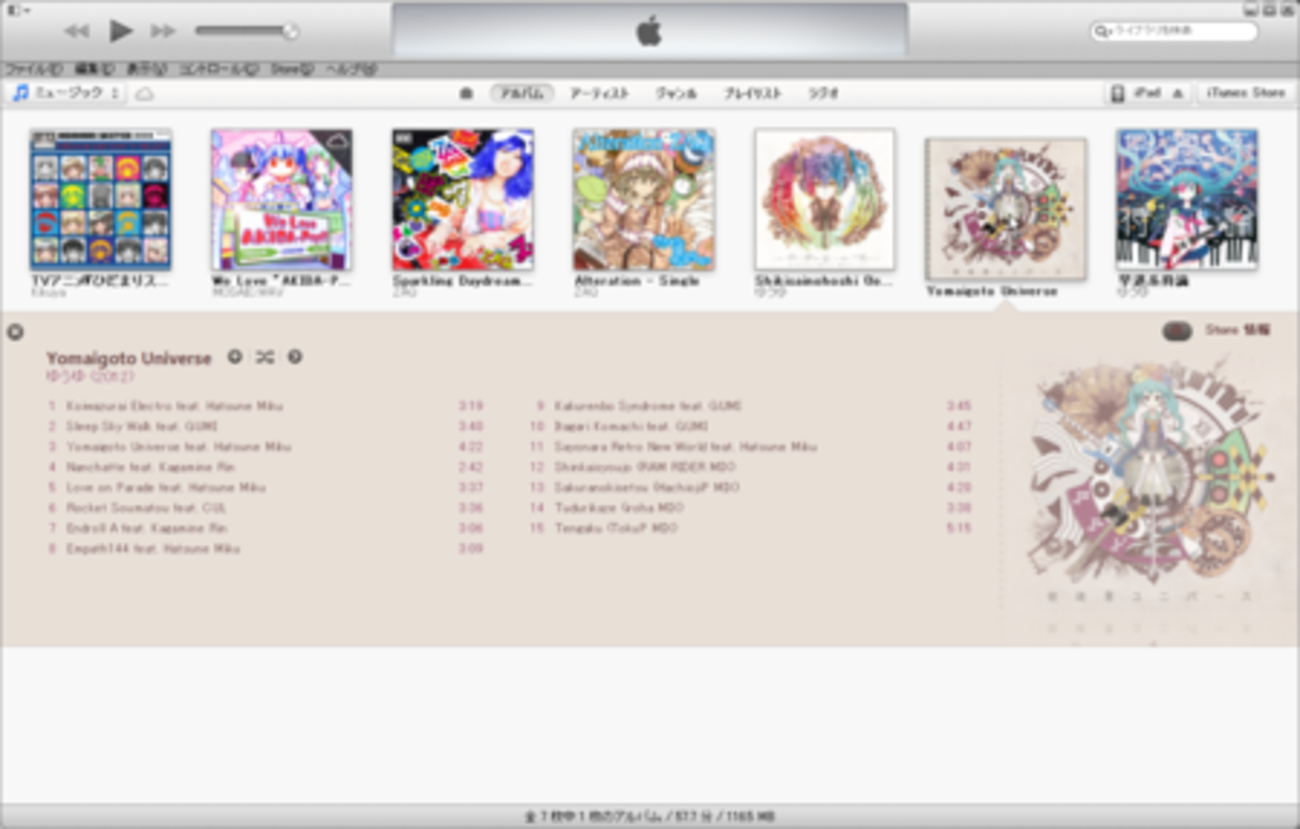Click the status bar album count summary
Image resolution: width=1300 pixels, height=829 pixels.
point(650,817)
